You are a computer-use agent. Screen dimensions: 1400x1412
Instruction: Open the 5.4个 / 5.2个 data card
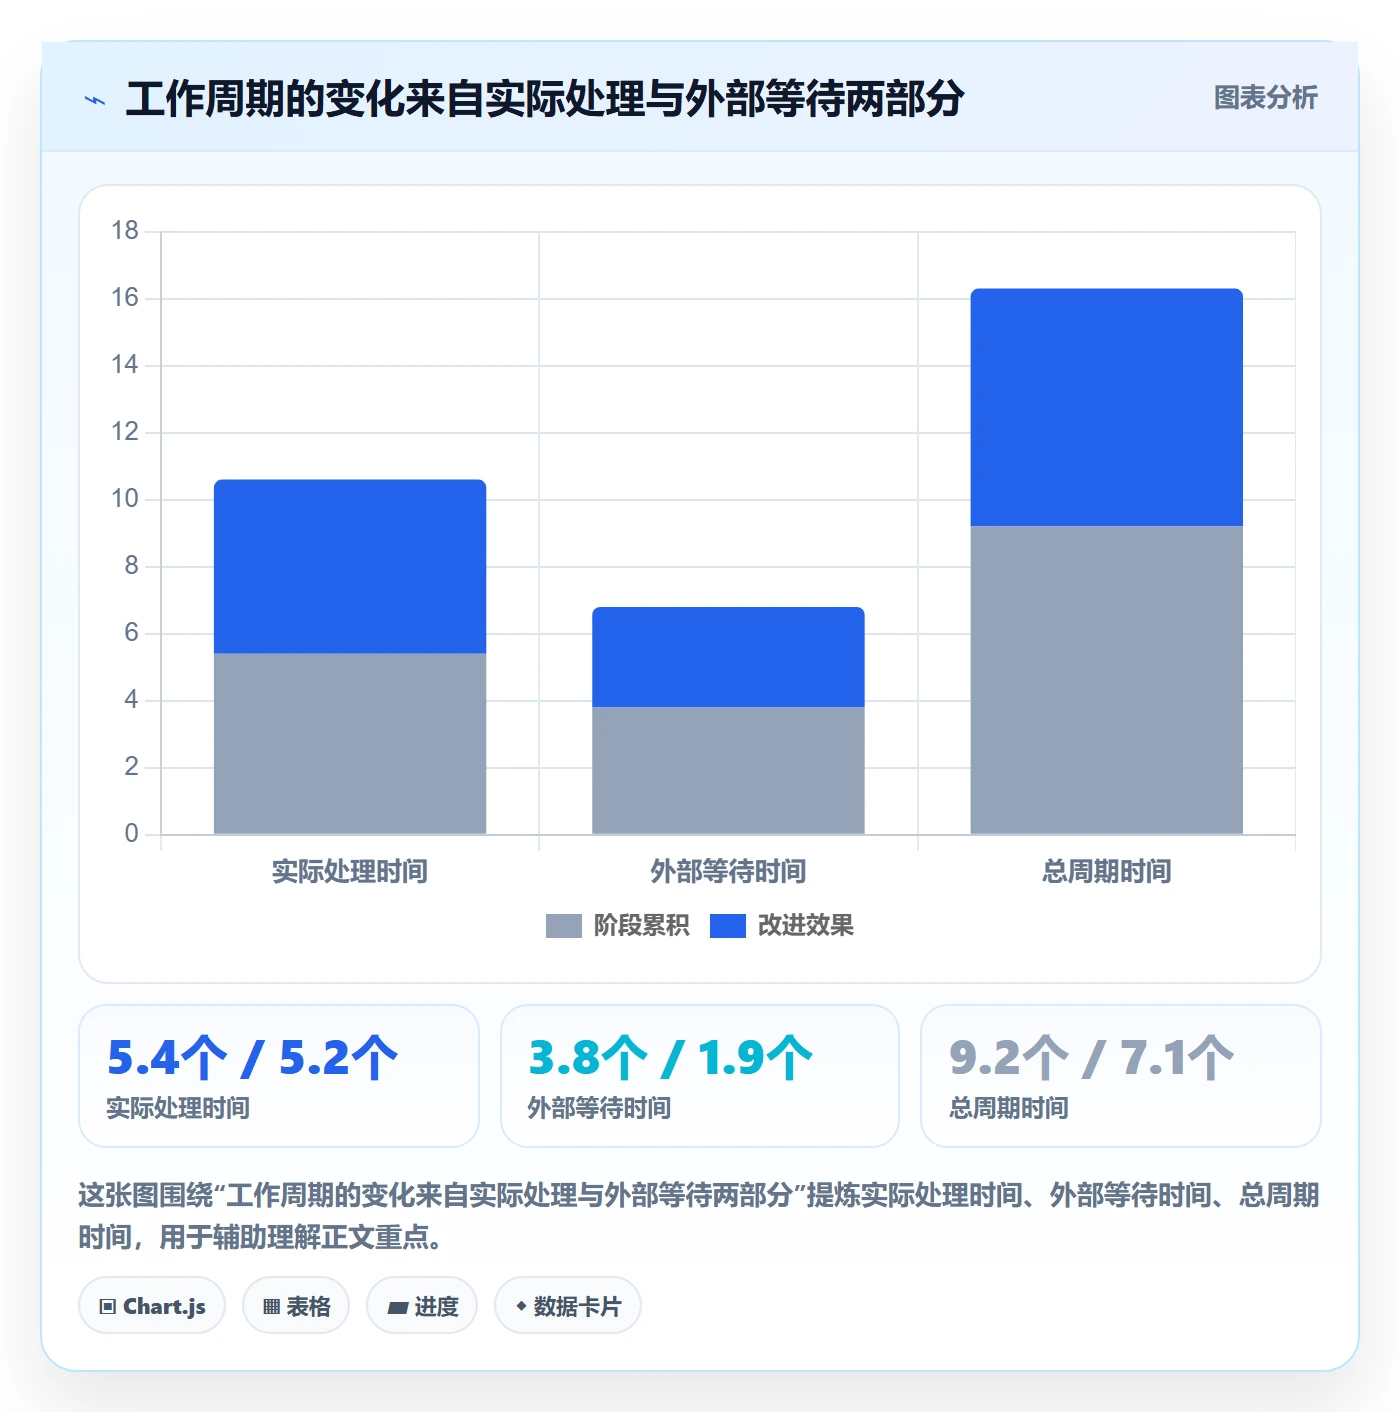279,1076
